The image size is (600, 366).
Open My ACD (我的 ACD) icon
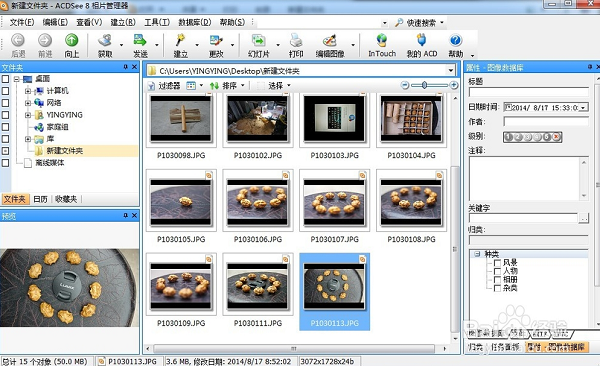(422, 41)
